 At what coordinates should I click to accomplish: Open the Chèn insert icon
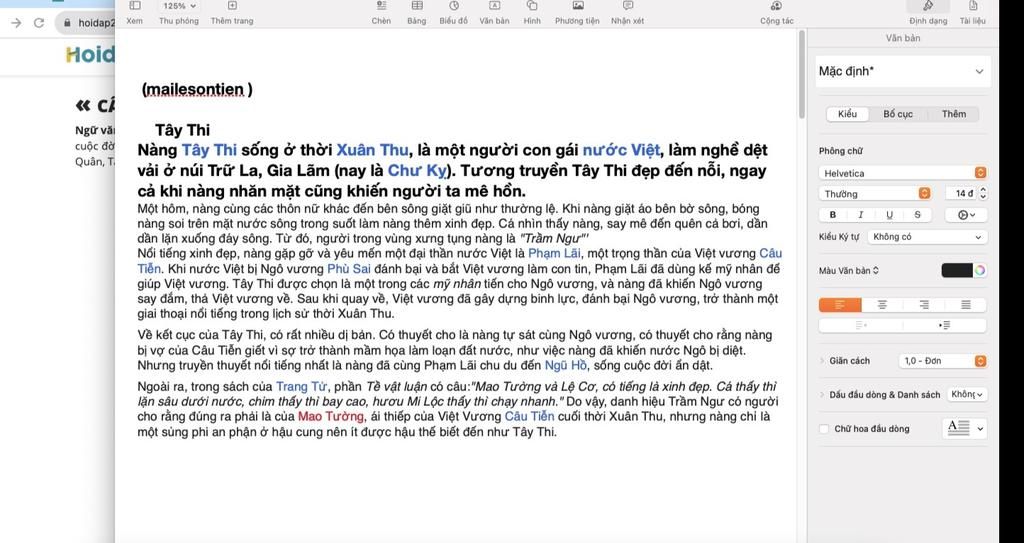(381, 6)
